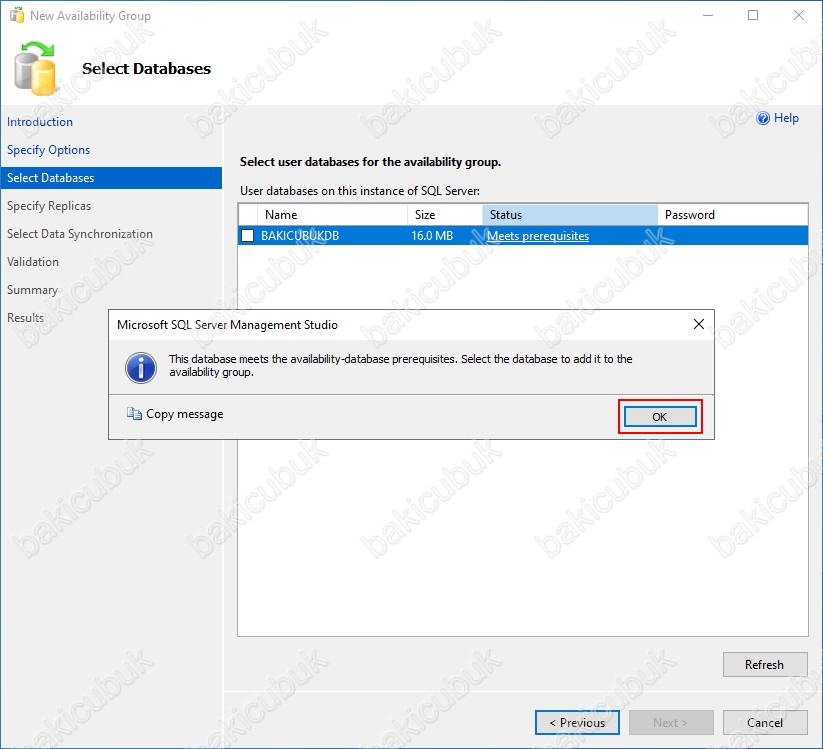Go to the Introduction page
Image resolution: width=823 pixels, height=749 pixels.
pyautogui.click(x=40, y=122)
